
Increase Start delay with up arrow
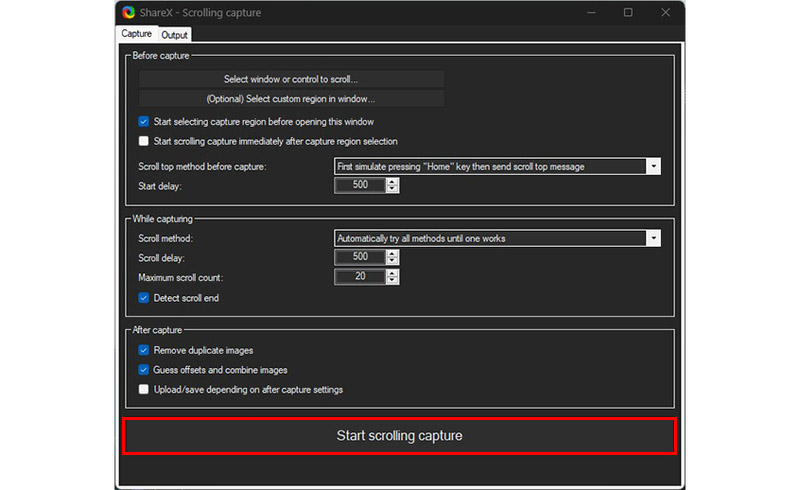[392, 182]
